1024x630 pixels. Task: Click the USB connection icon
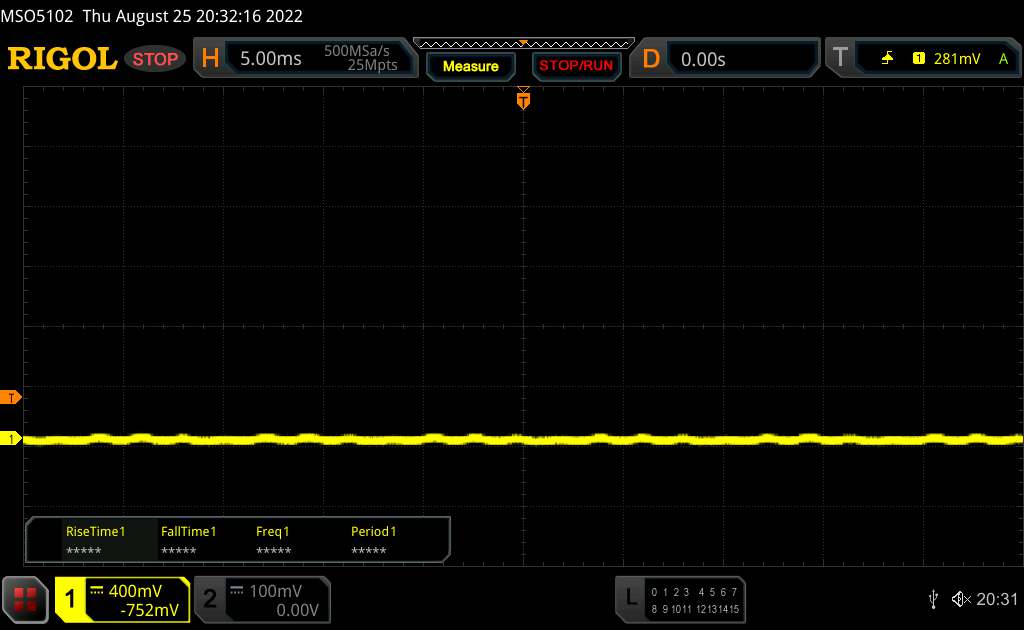coord(933,599)
